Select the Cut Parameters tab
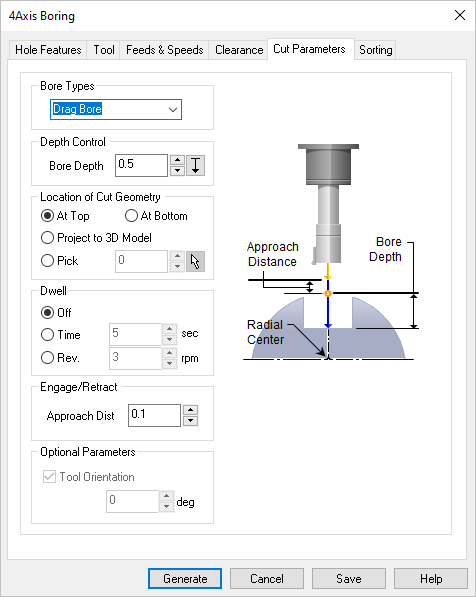This screenshot has width=476, height=597. 310,49
